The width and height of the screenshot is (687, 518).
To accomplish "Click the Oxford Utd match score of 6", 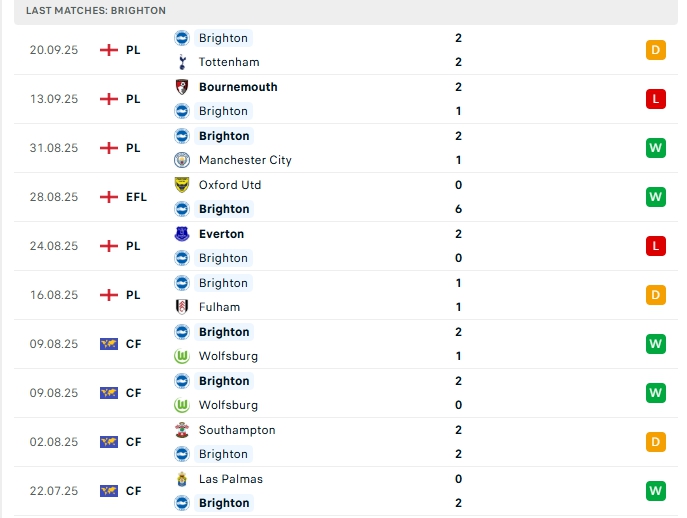I will pyautogui.click(x=458, y=209).
